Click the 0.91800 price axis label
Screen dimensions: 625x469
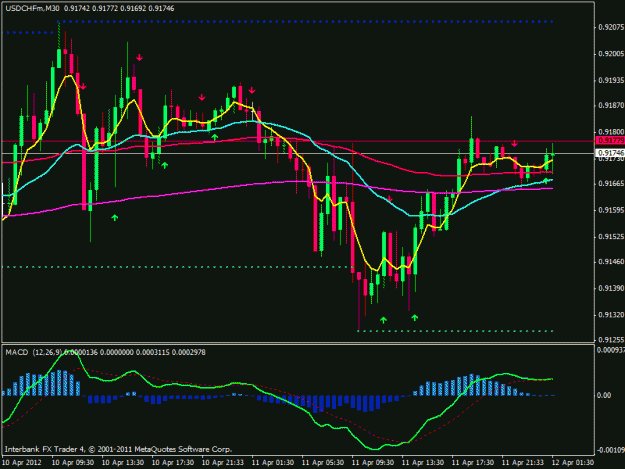pos(611,132)
